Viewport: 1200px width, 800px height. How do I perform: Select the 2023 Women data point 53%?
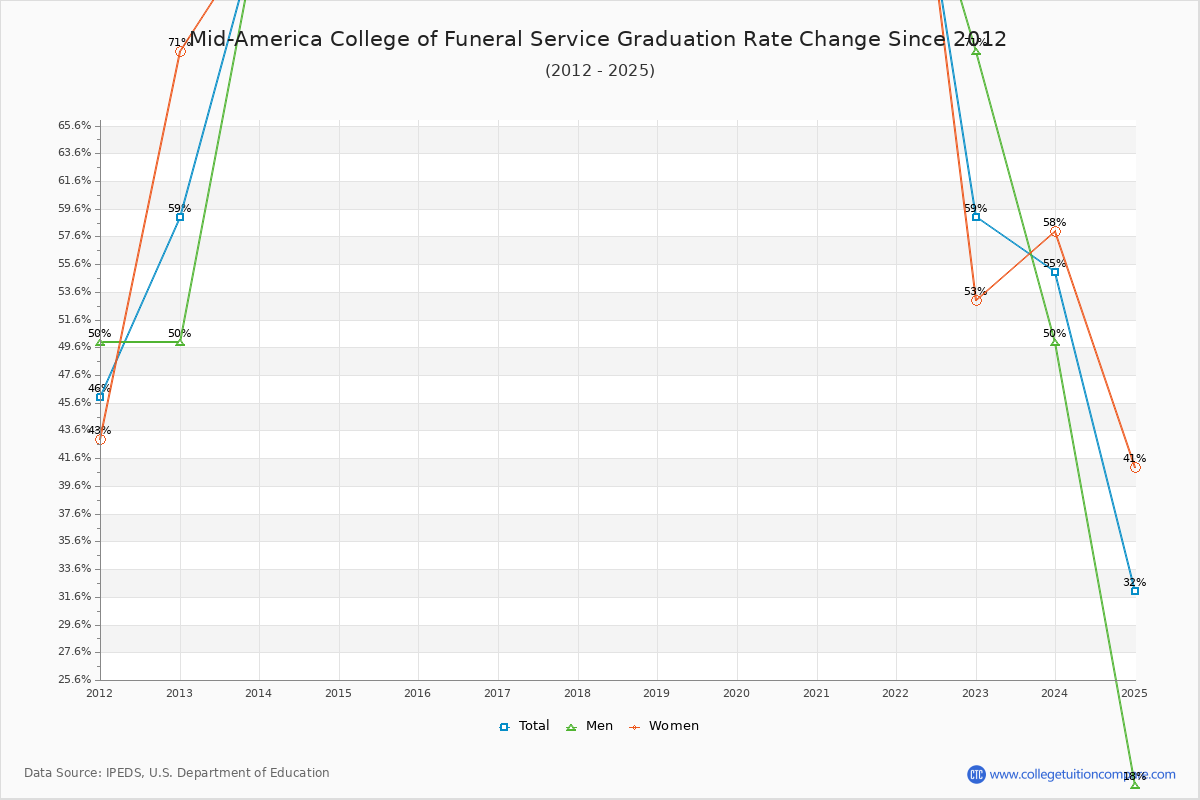tap(976, 300)
